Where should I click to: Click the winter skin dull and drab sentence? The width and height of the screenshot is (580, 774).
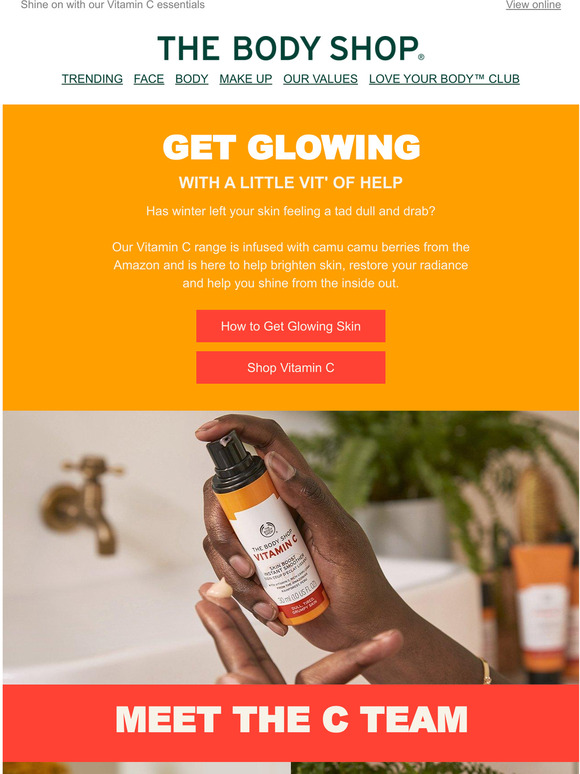point(291,211)
